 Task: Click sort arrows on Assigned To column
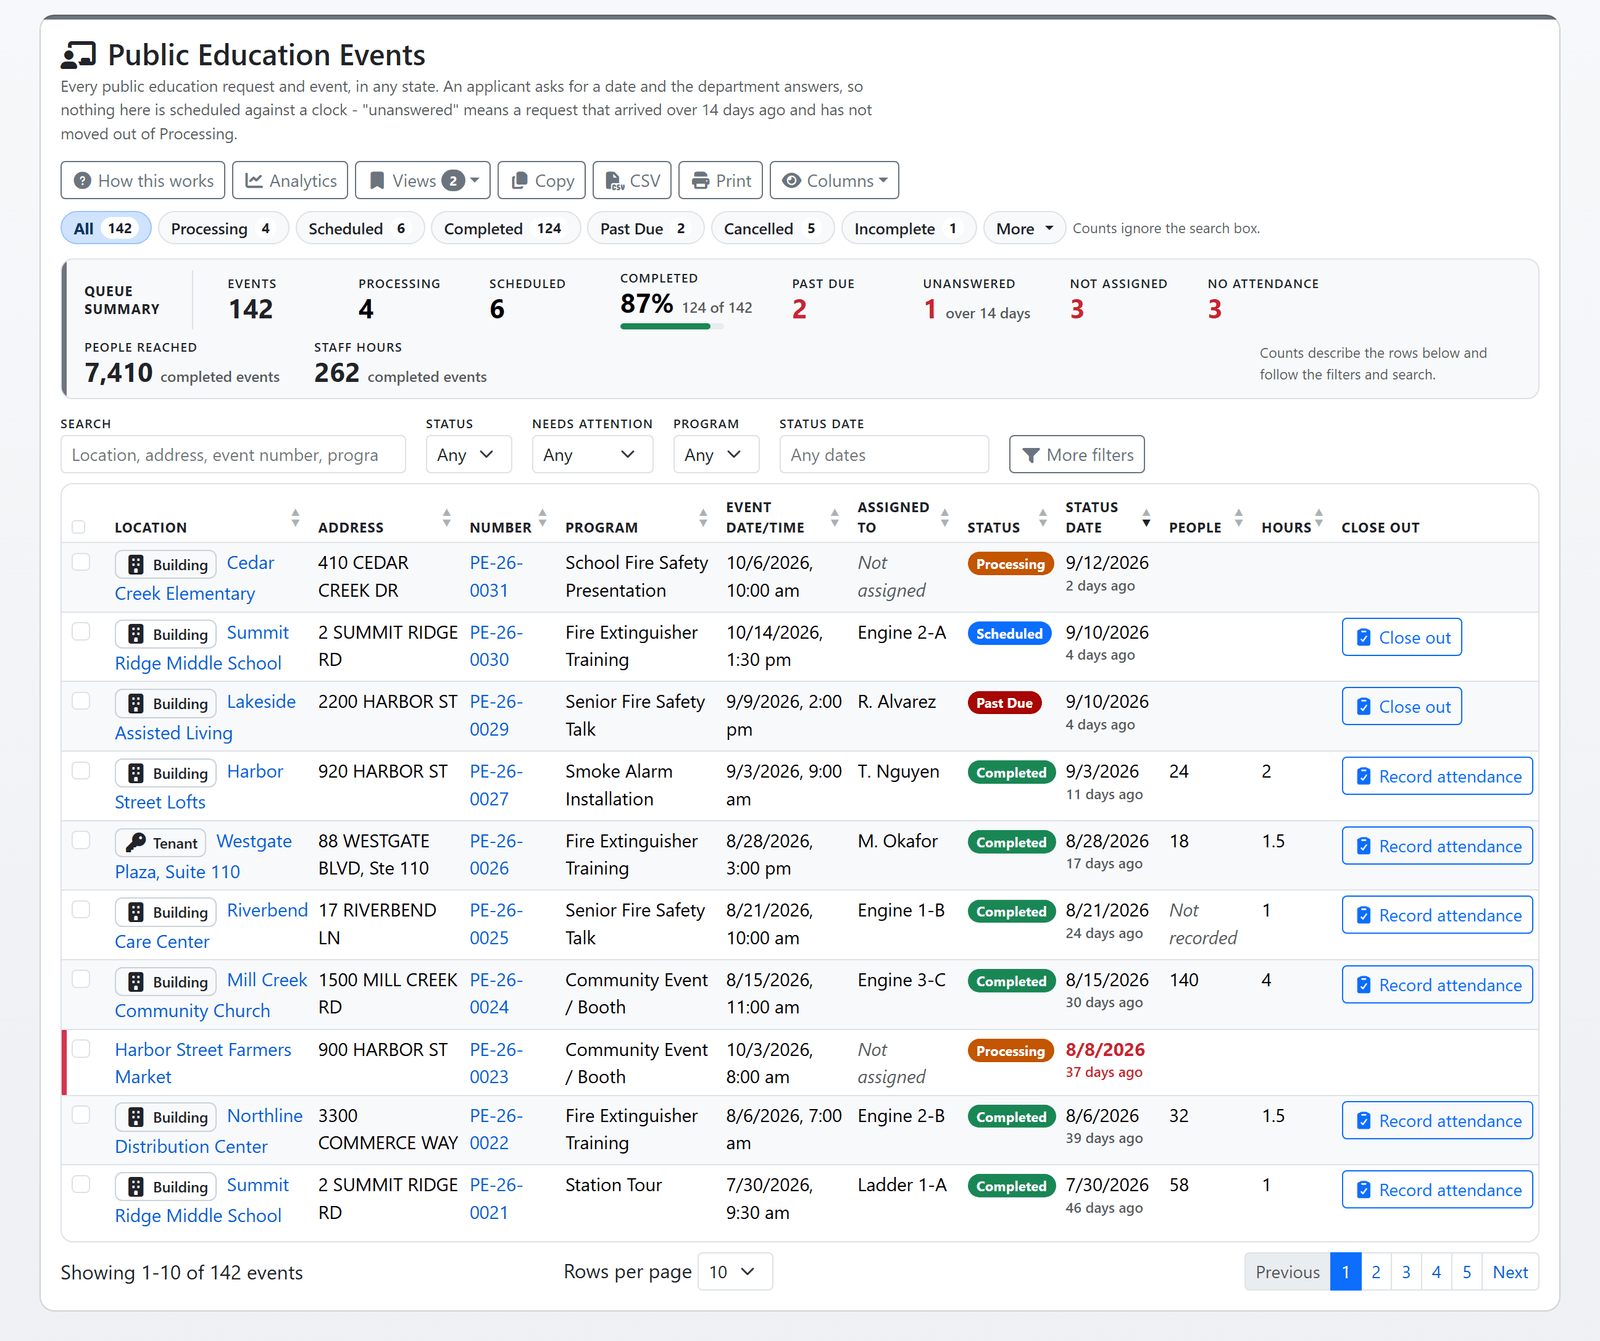(944, 518)
